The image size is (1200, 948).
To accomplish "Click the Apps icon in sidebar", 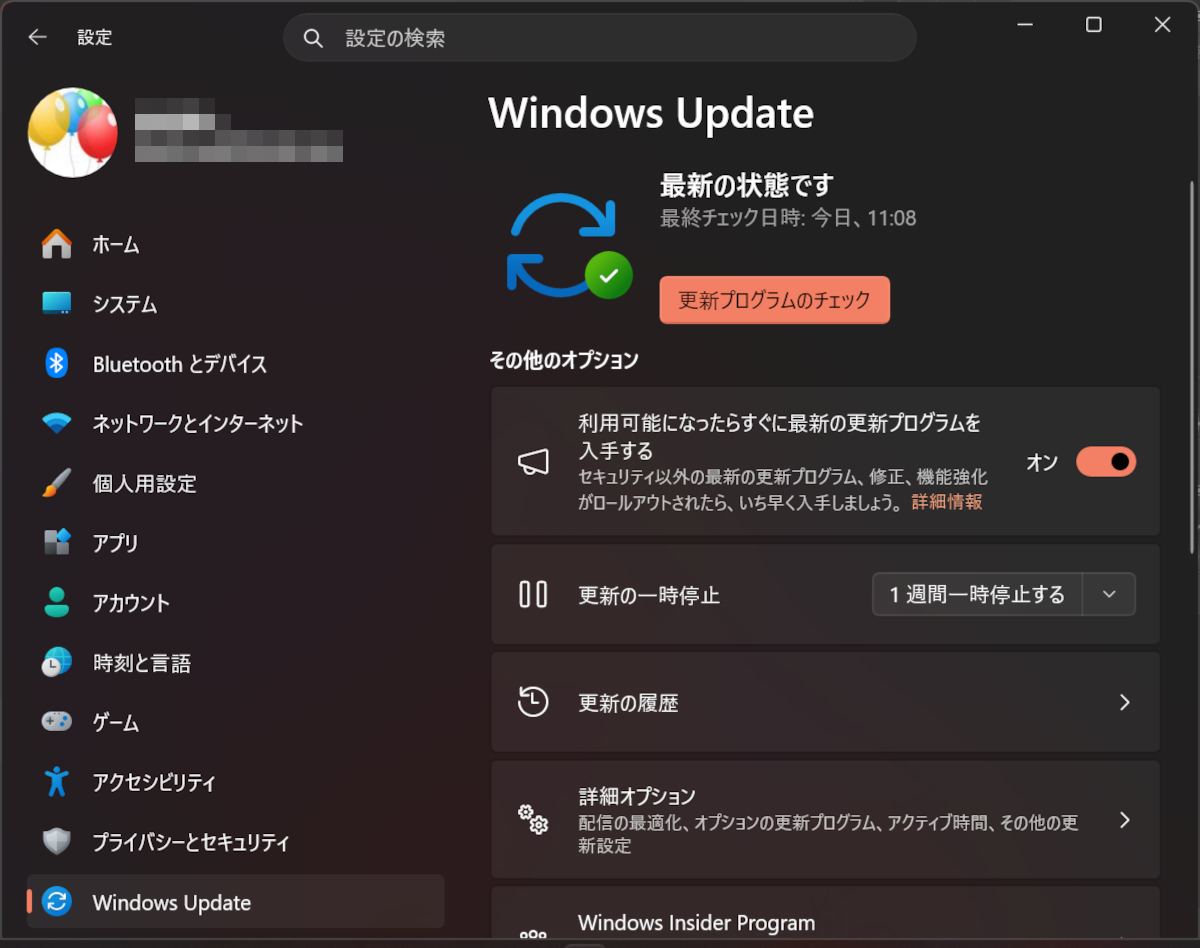I will click(57, 543).
